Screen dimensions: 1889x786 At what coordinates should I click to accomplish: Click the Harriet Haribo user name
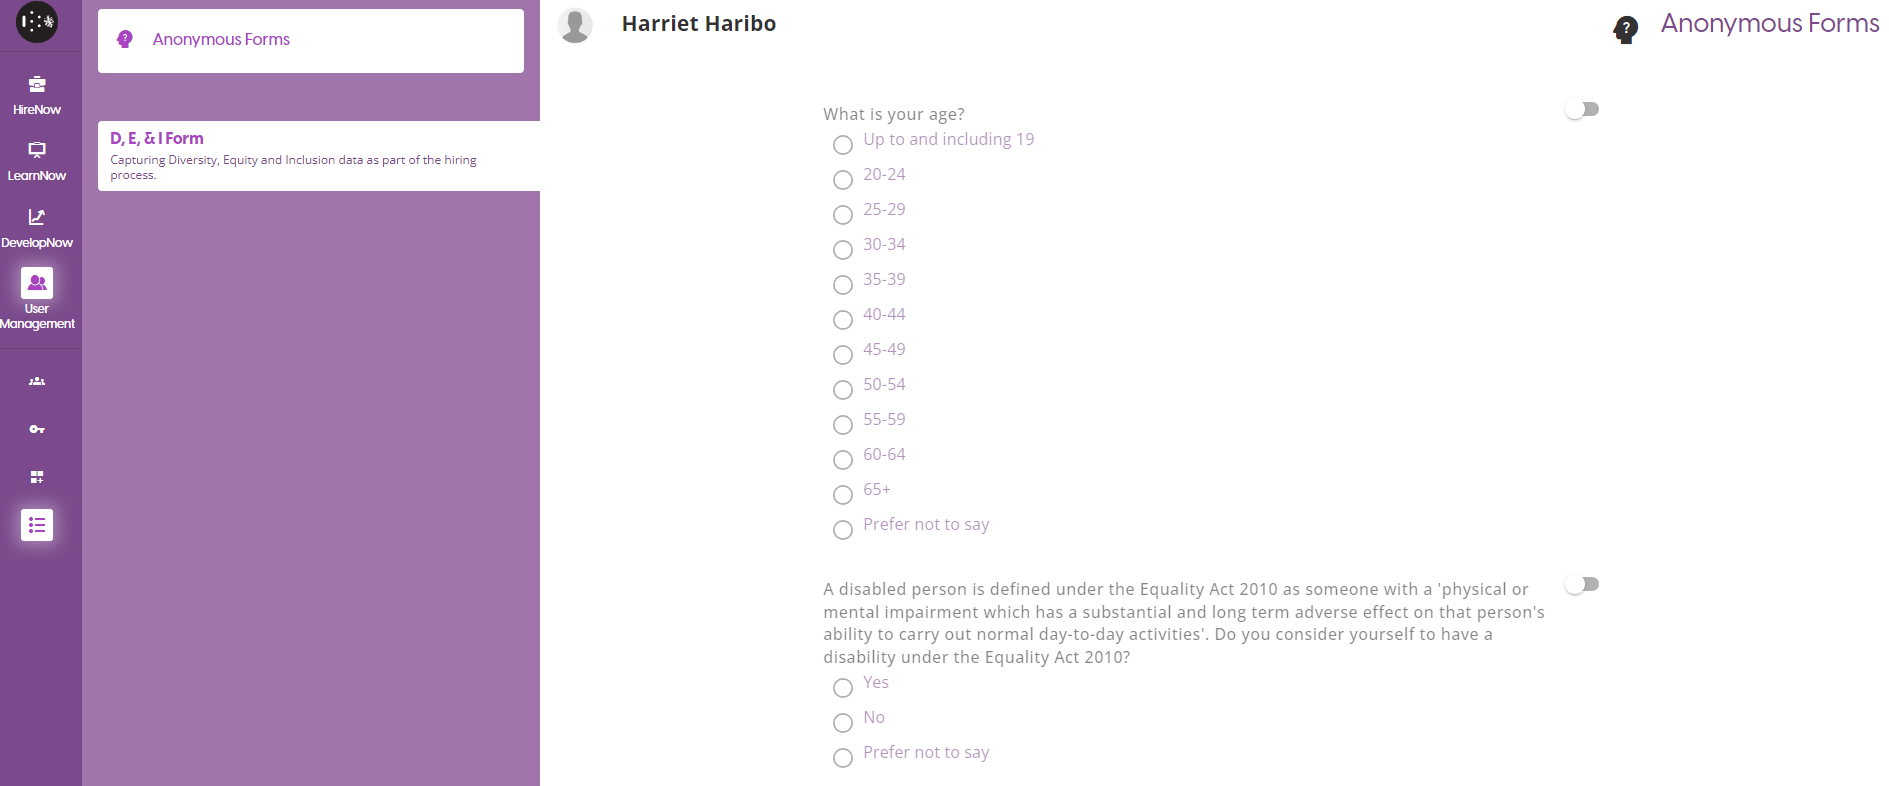(x=698, y=24)
